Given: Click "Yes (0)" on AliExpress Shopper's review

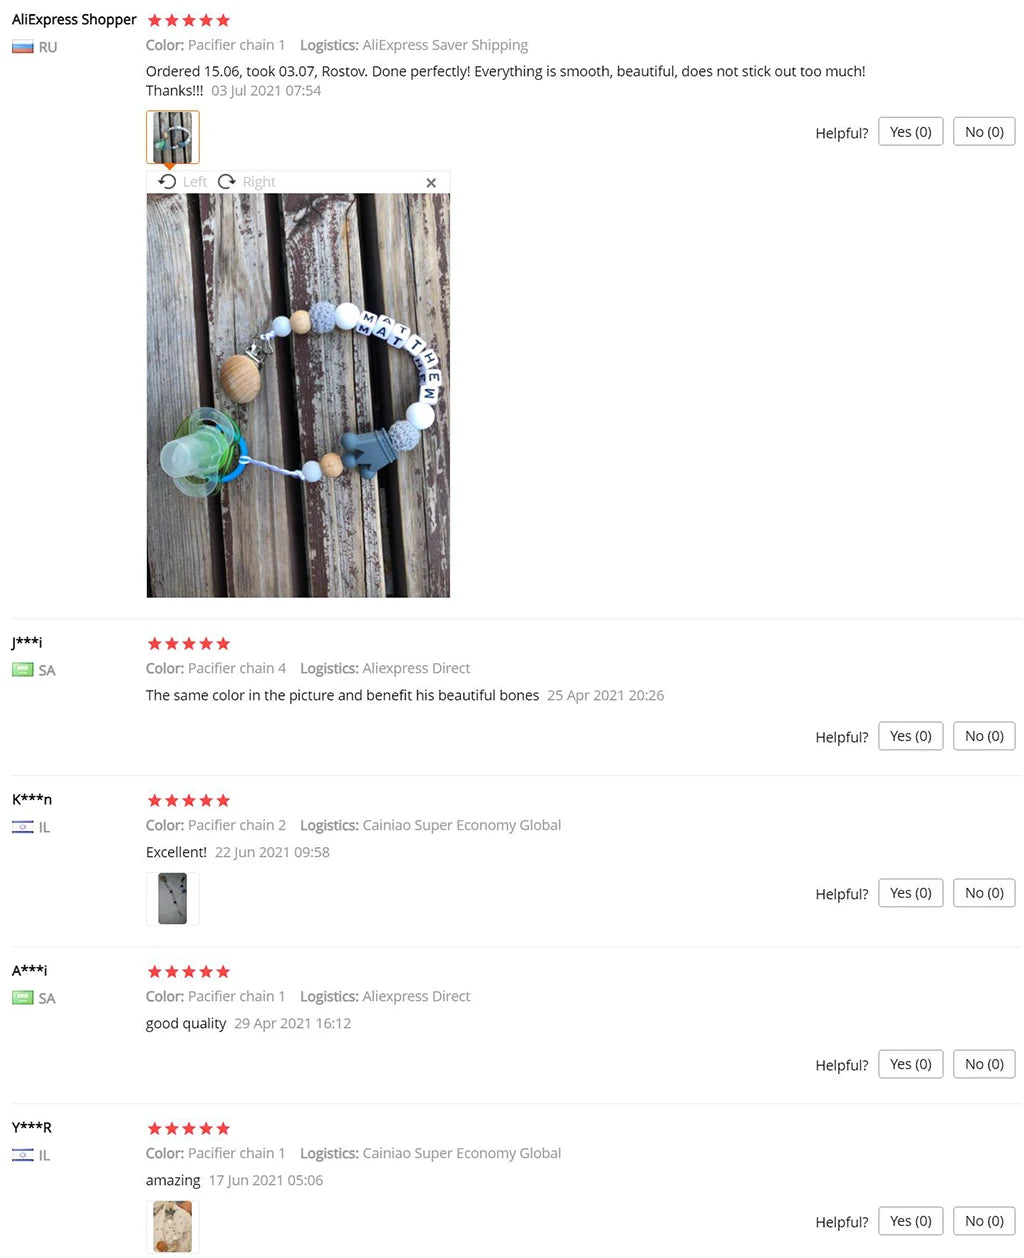Looking at the screenshot, I should pyautogui.click(x=909, y=131).
